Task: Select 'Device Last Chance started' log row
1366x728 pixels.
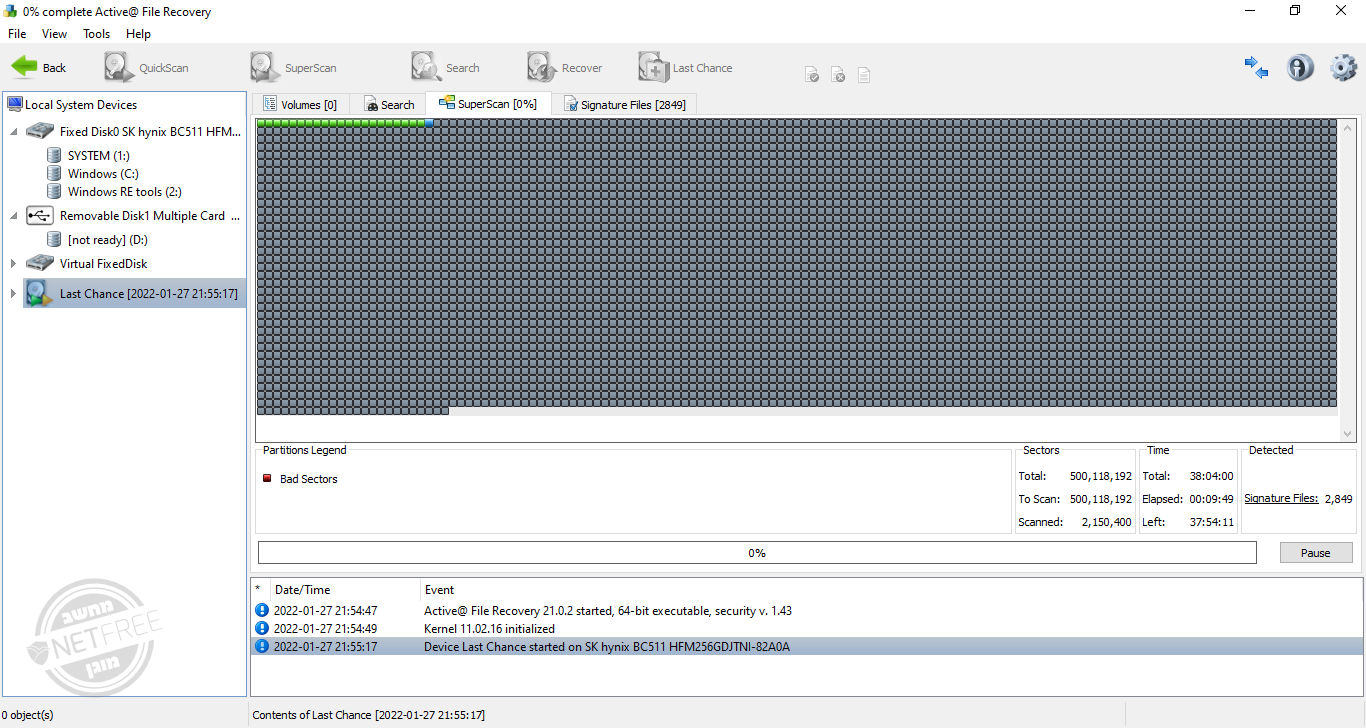Action: tap(806, 646)
